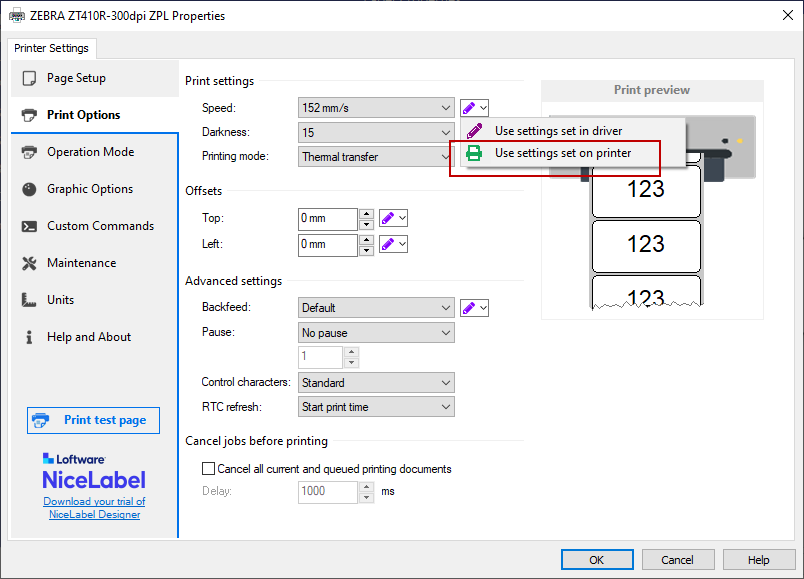Click the Maintenance tools icon
This screenshot has width=804, height=579.
[x=29, y=263]
